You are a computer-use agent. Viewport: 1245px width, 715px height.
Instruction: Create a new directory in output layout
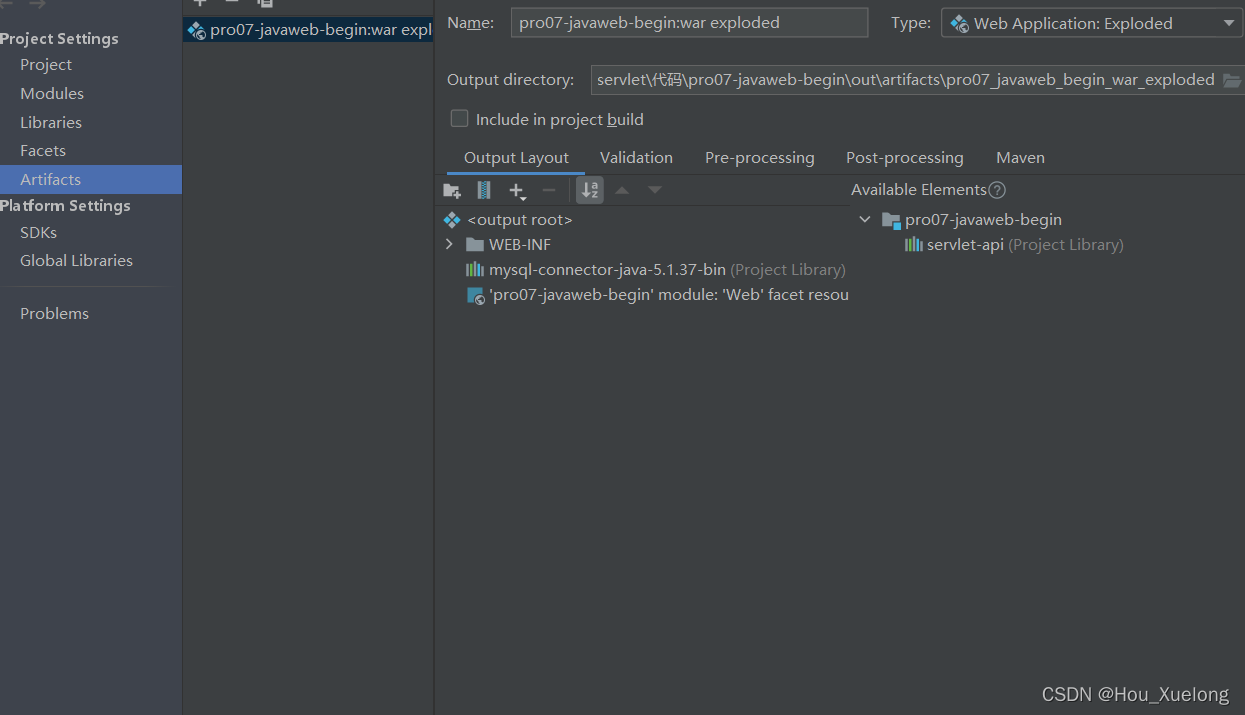(x=451, y=190)
